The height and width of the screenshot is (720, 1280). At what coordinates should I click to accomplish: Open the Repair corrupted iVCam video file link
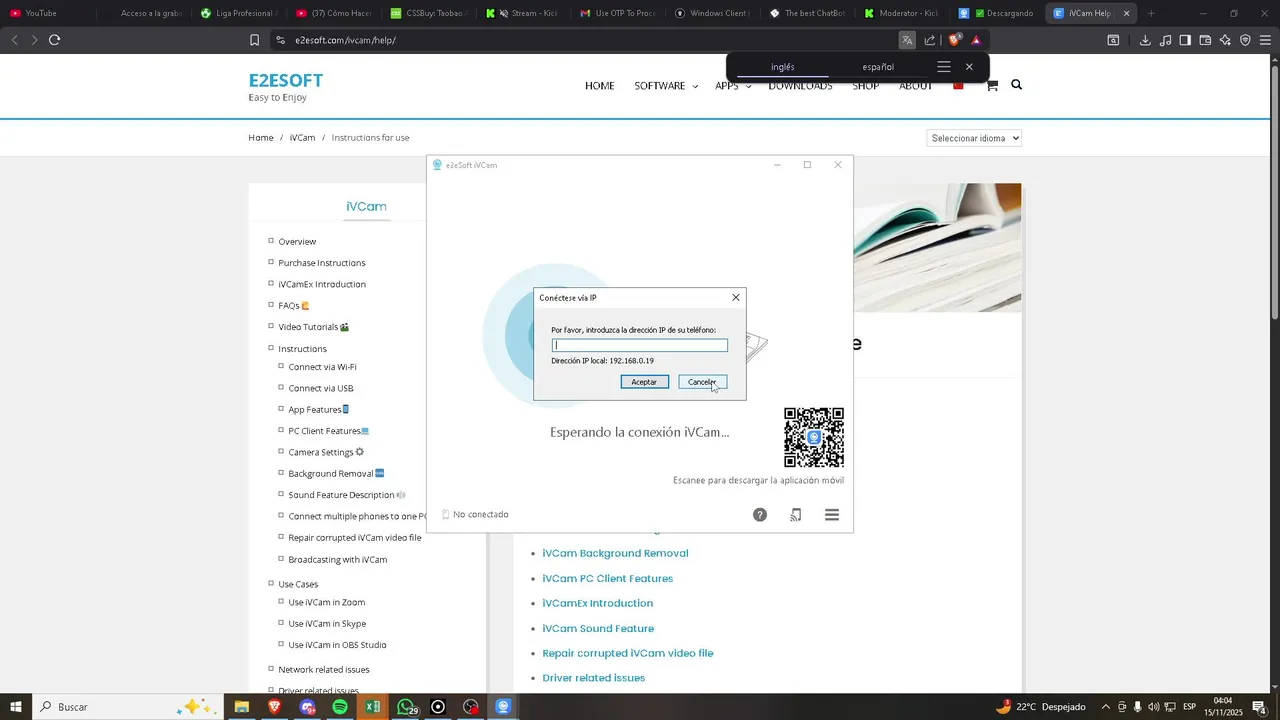pos(628,653)
